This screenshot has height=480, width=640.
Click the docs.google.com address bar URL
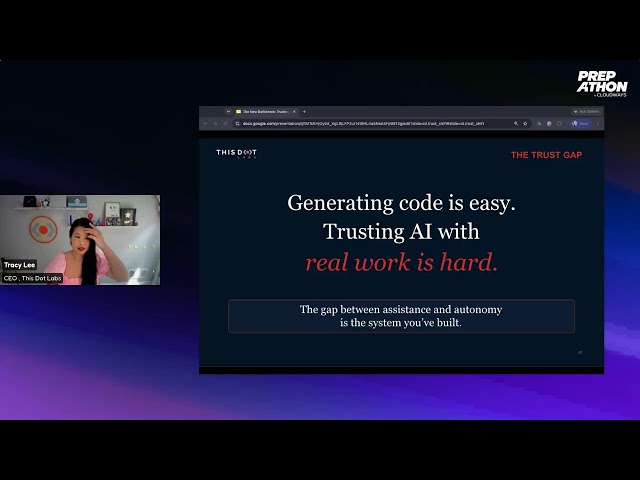tap(363, 123)
